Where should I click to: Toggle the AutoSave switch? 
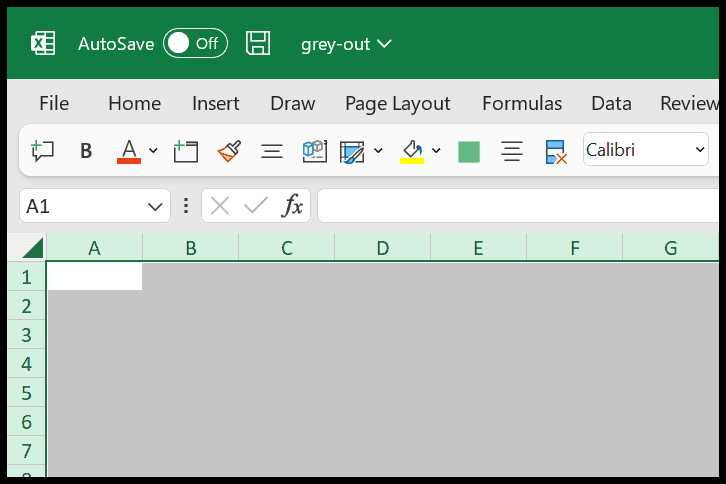pos(195,44)
